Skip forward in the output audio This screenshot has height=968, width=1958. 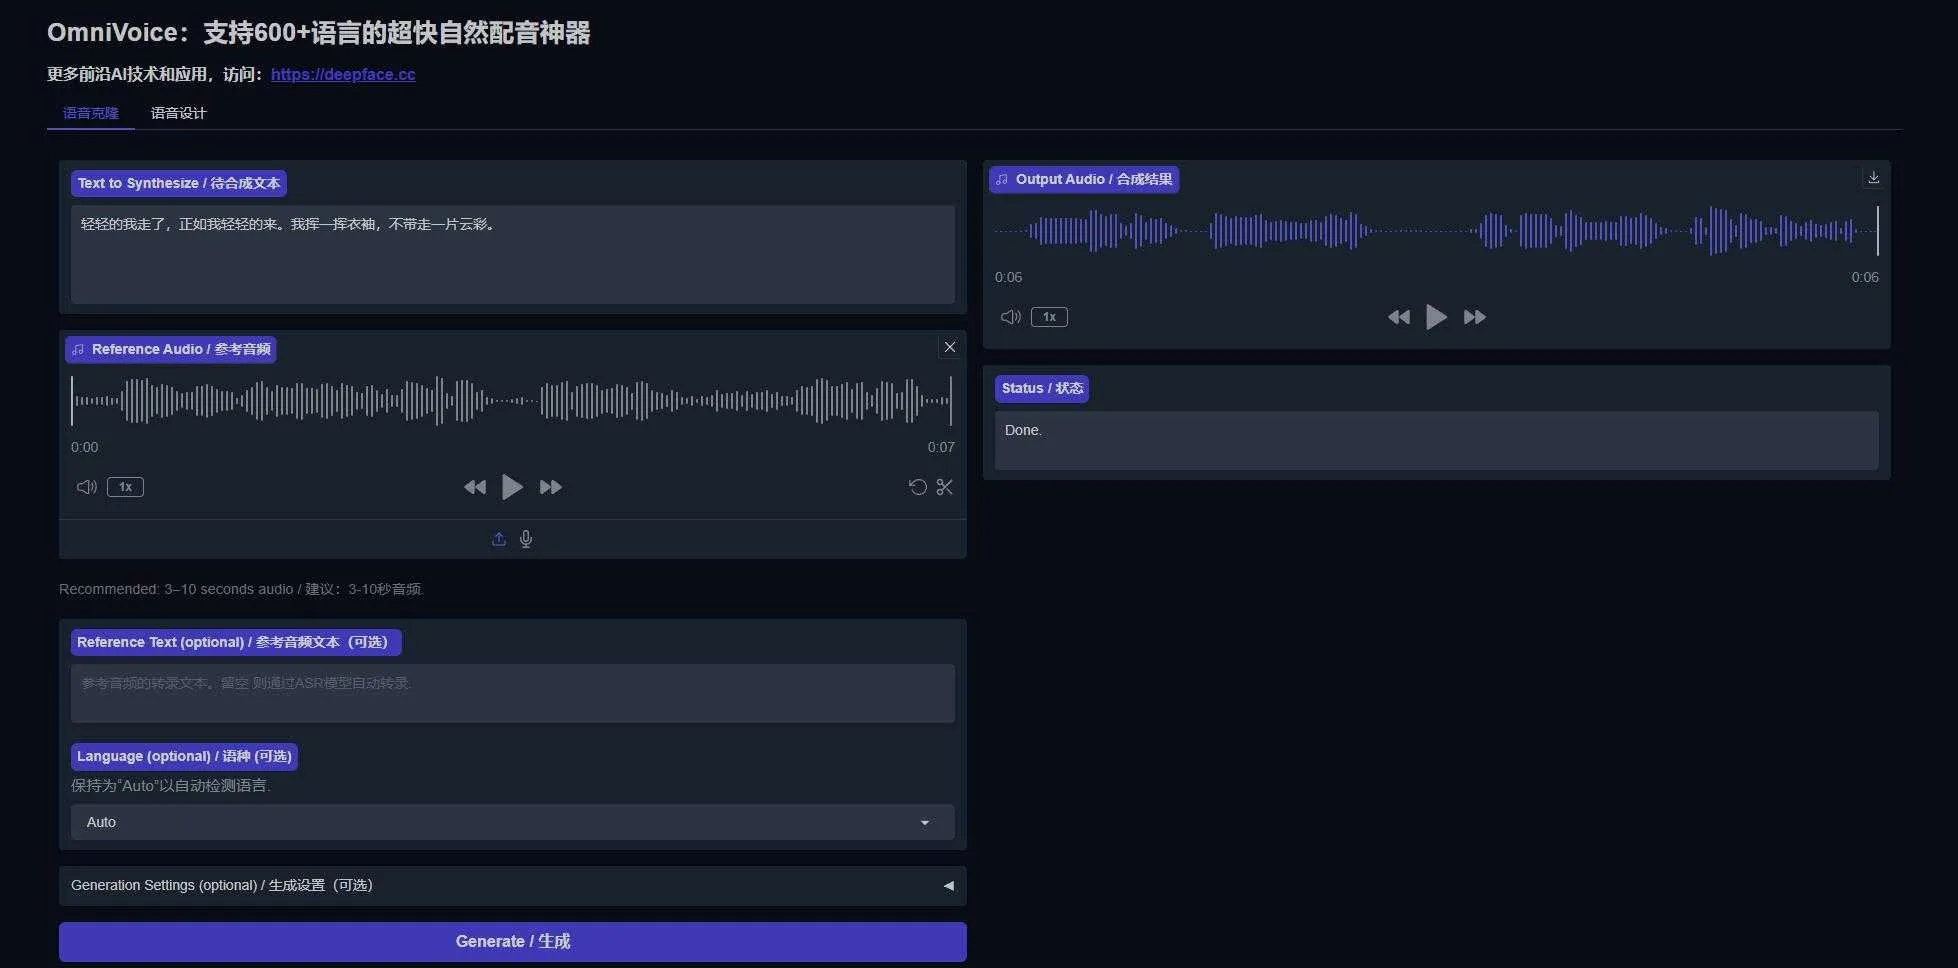click(1474, 317)
